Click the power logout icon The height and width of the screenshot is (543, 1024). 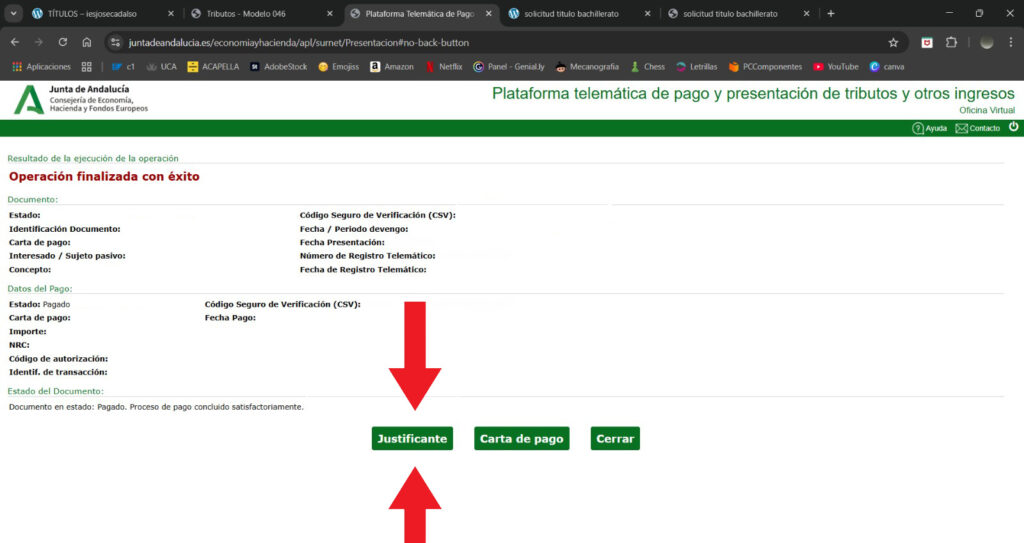coord(1013,127)
